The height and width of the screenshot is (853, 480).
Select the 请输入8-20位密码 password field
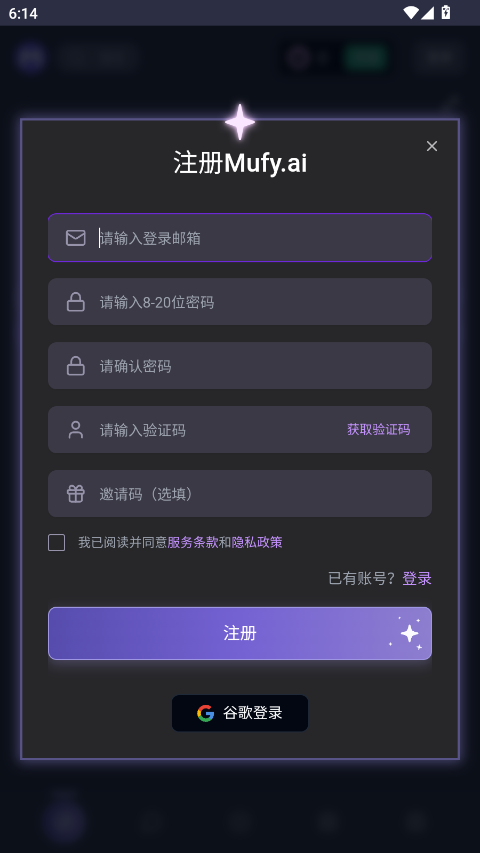(x=240, y=302)
